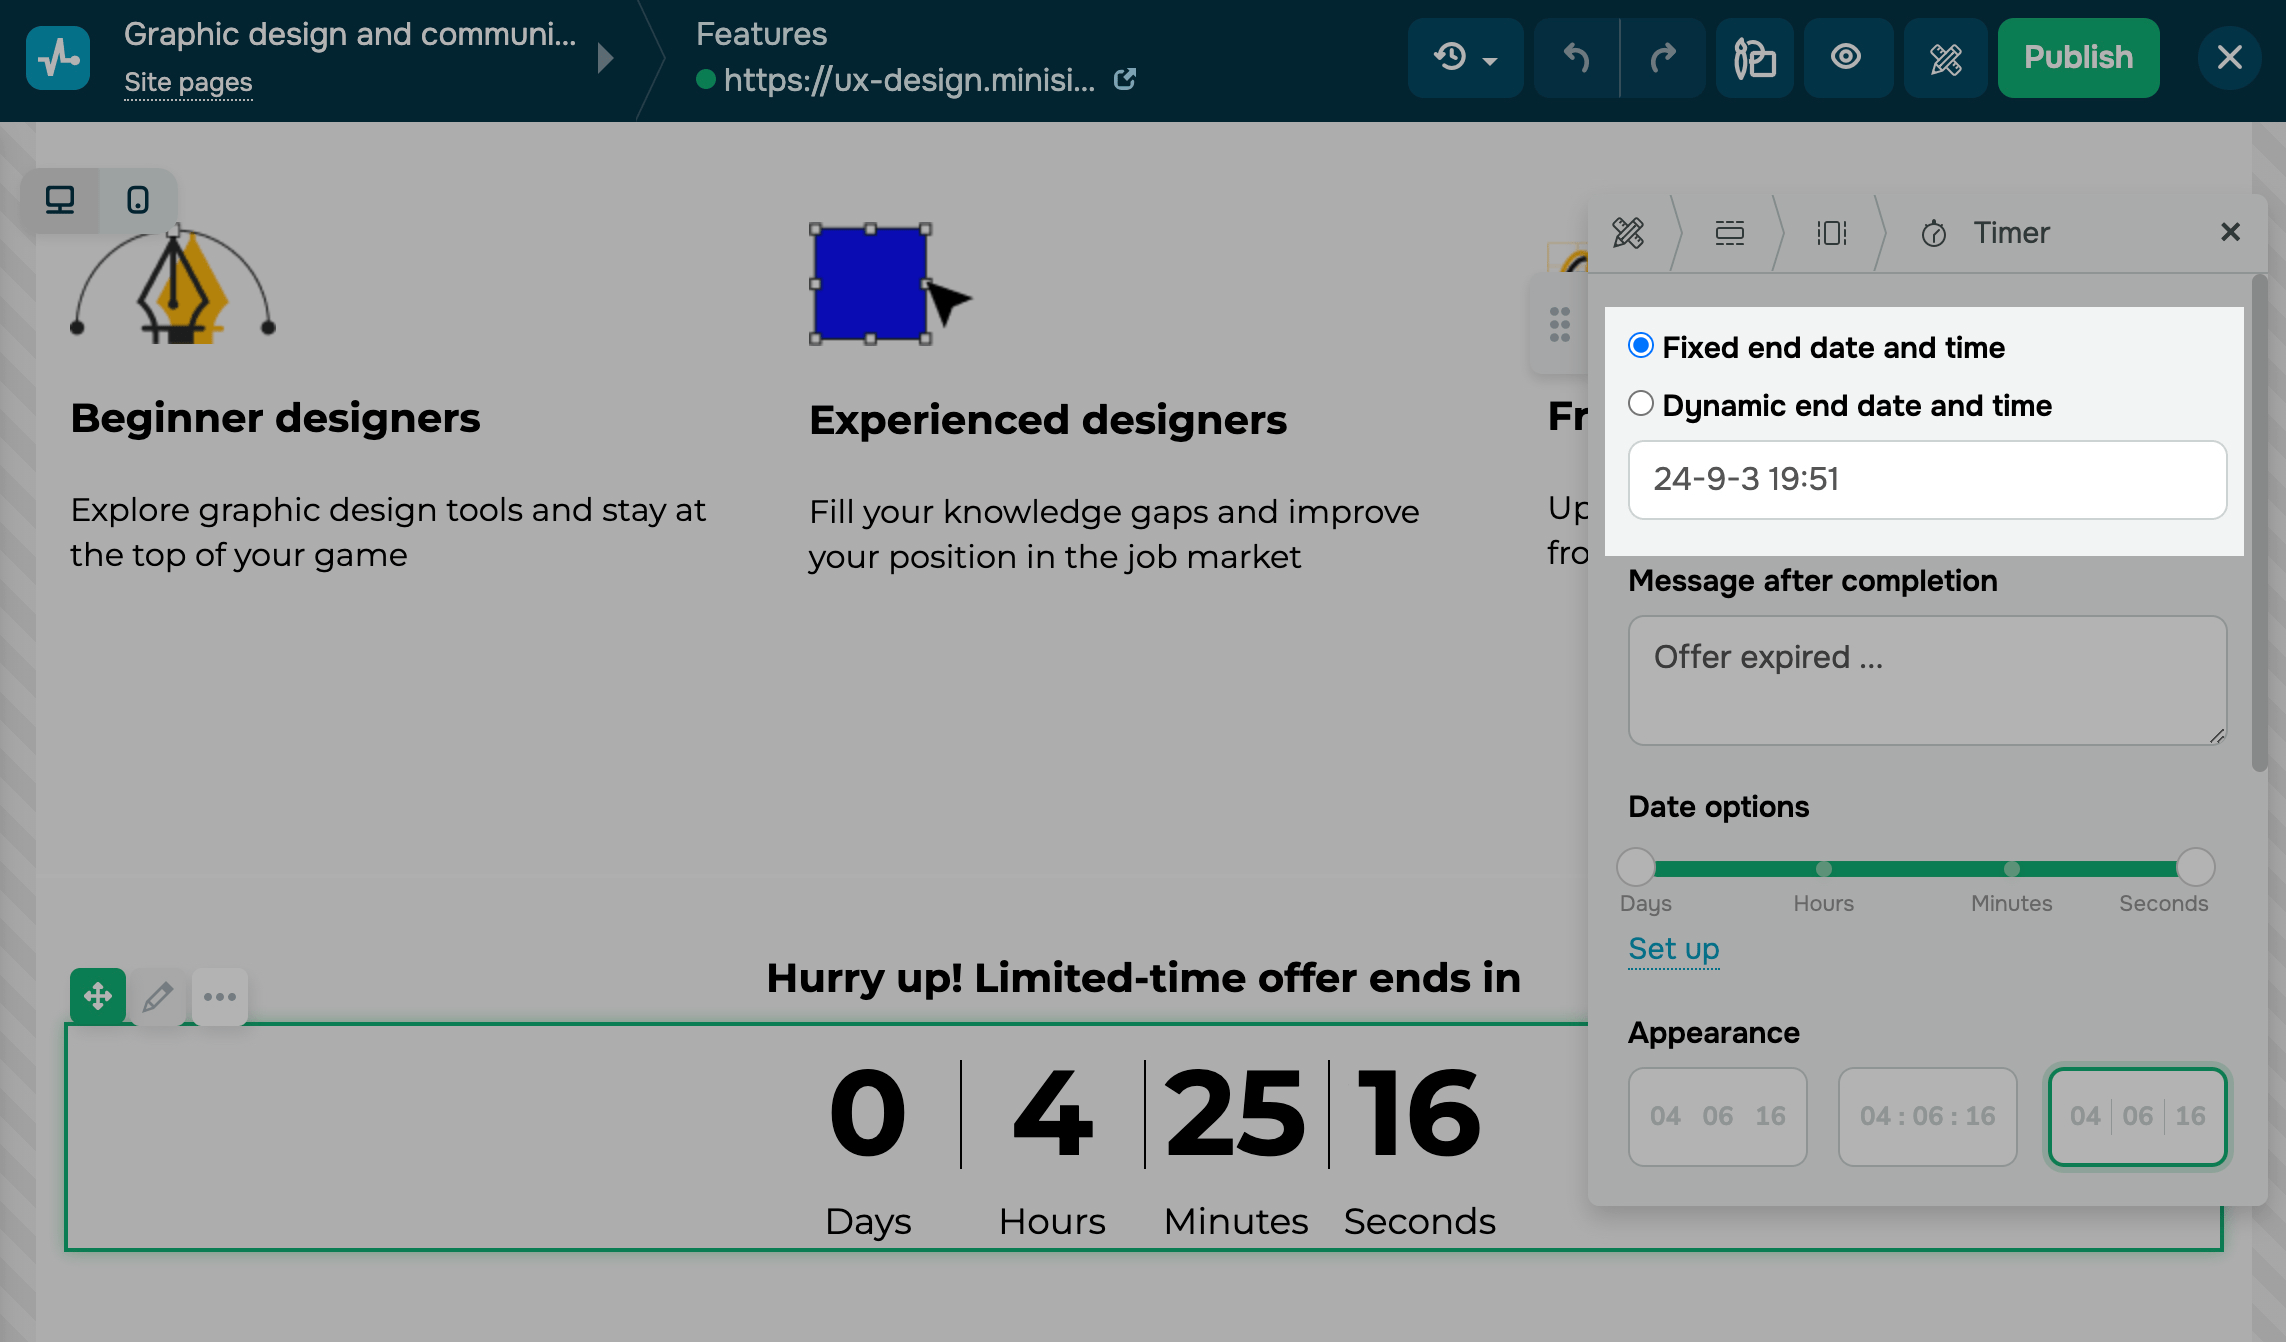Screen dimensions: 2286x1342
Task: Select the timer clock icon in panel
Action: (1935, 233)
